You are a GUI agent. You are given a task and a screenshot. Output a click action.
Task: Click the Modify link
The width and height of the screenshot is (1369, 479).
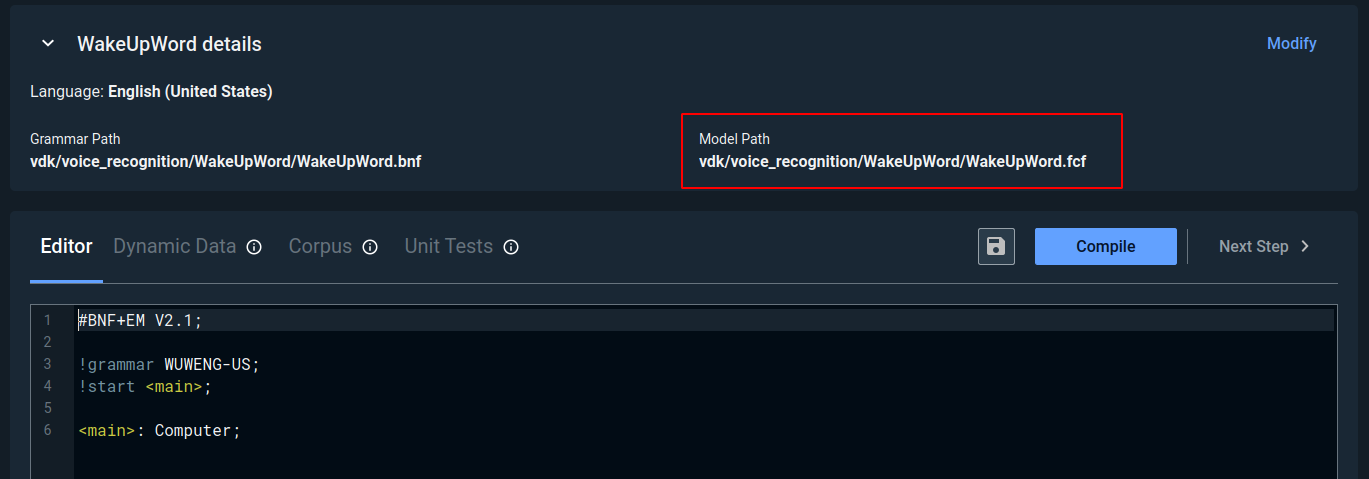pos(1291,44)
